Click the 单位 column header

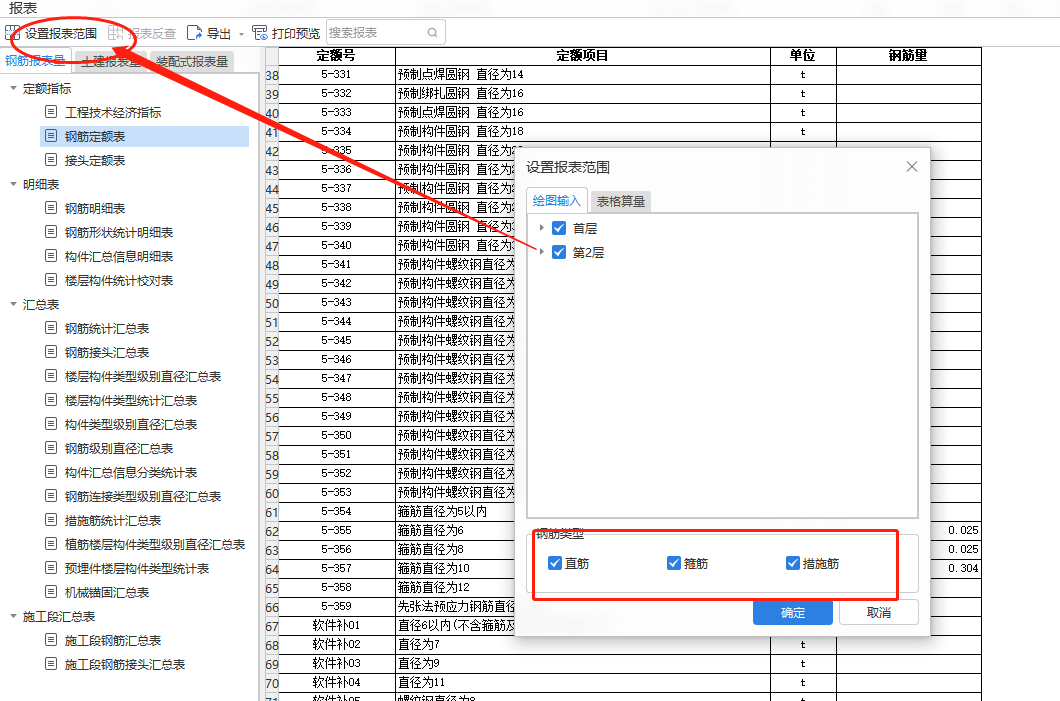[x=803, y=56]
